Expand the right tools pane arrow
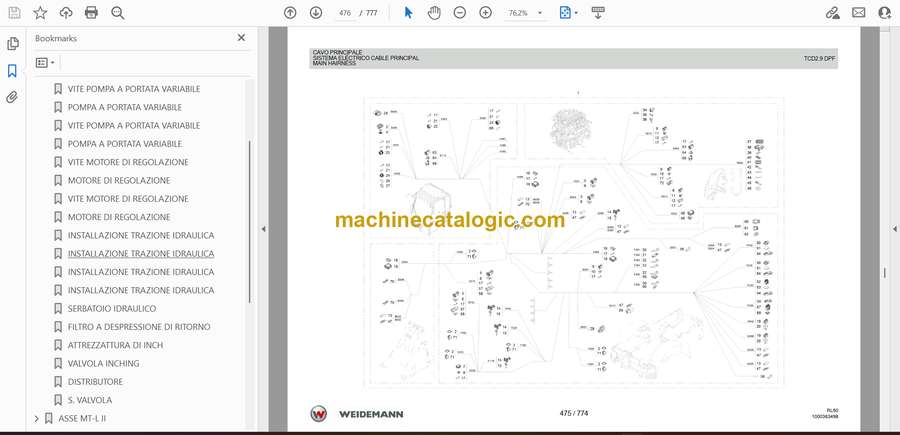 click(x=894, y=229)
